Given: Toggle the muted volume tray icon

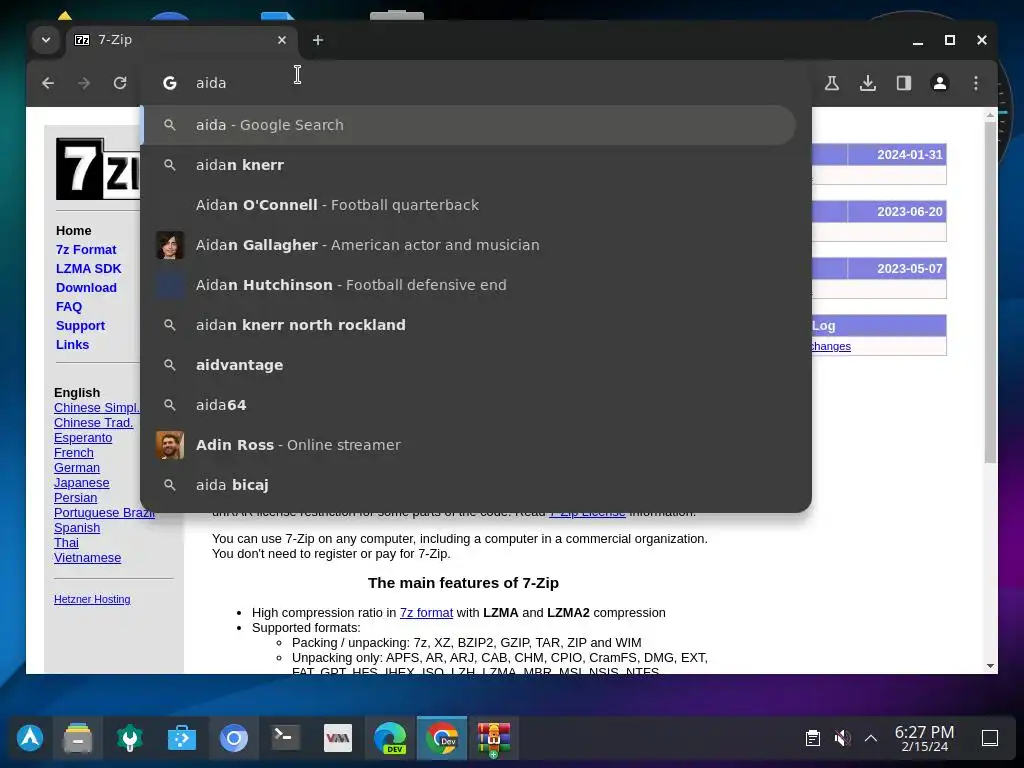Looking at the screenshot, I should 842,738.
